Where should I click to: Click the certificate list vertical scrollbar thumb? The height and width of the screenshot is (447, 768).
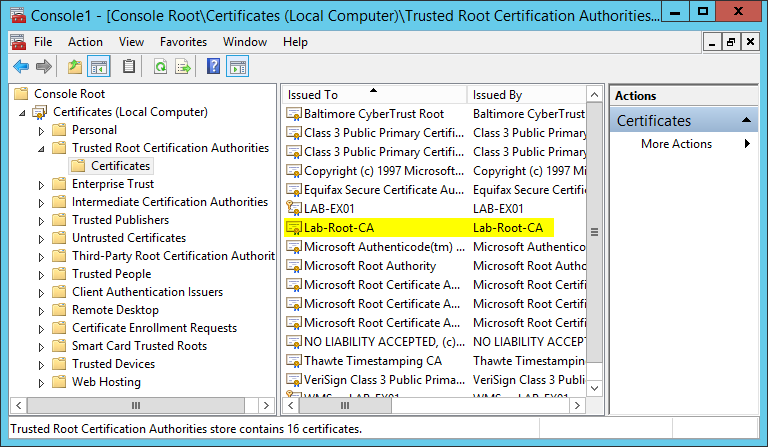pos(594,232)
